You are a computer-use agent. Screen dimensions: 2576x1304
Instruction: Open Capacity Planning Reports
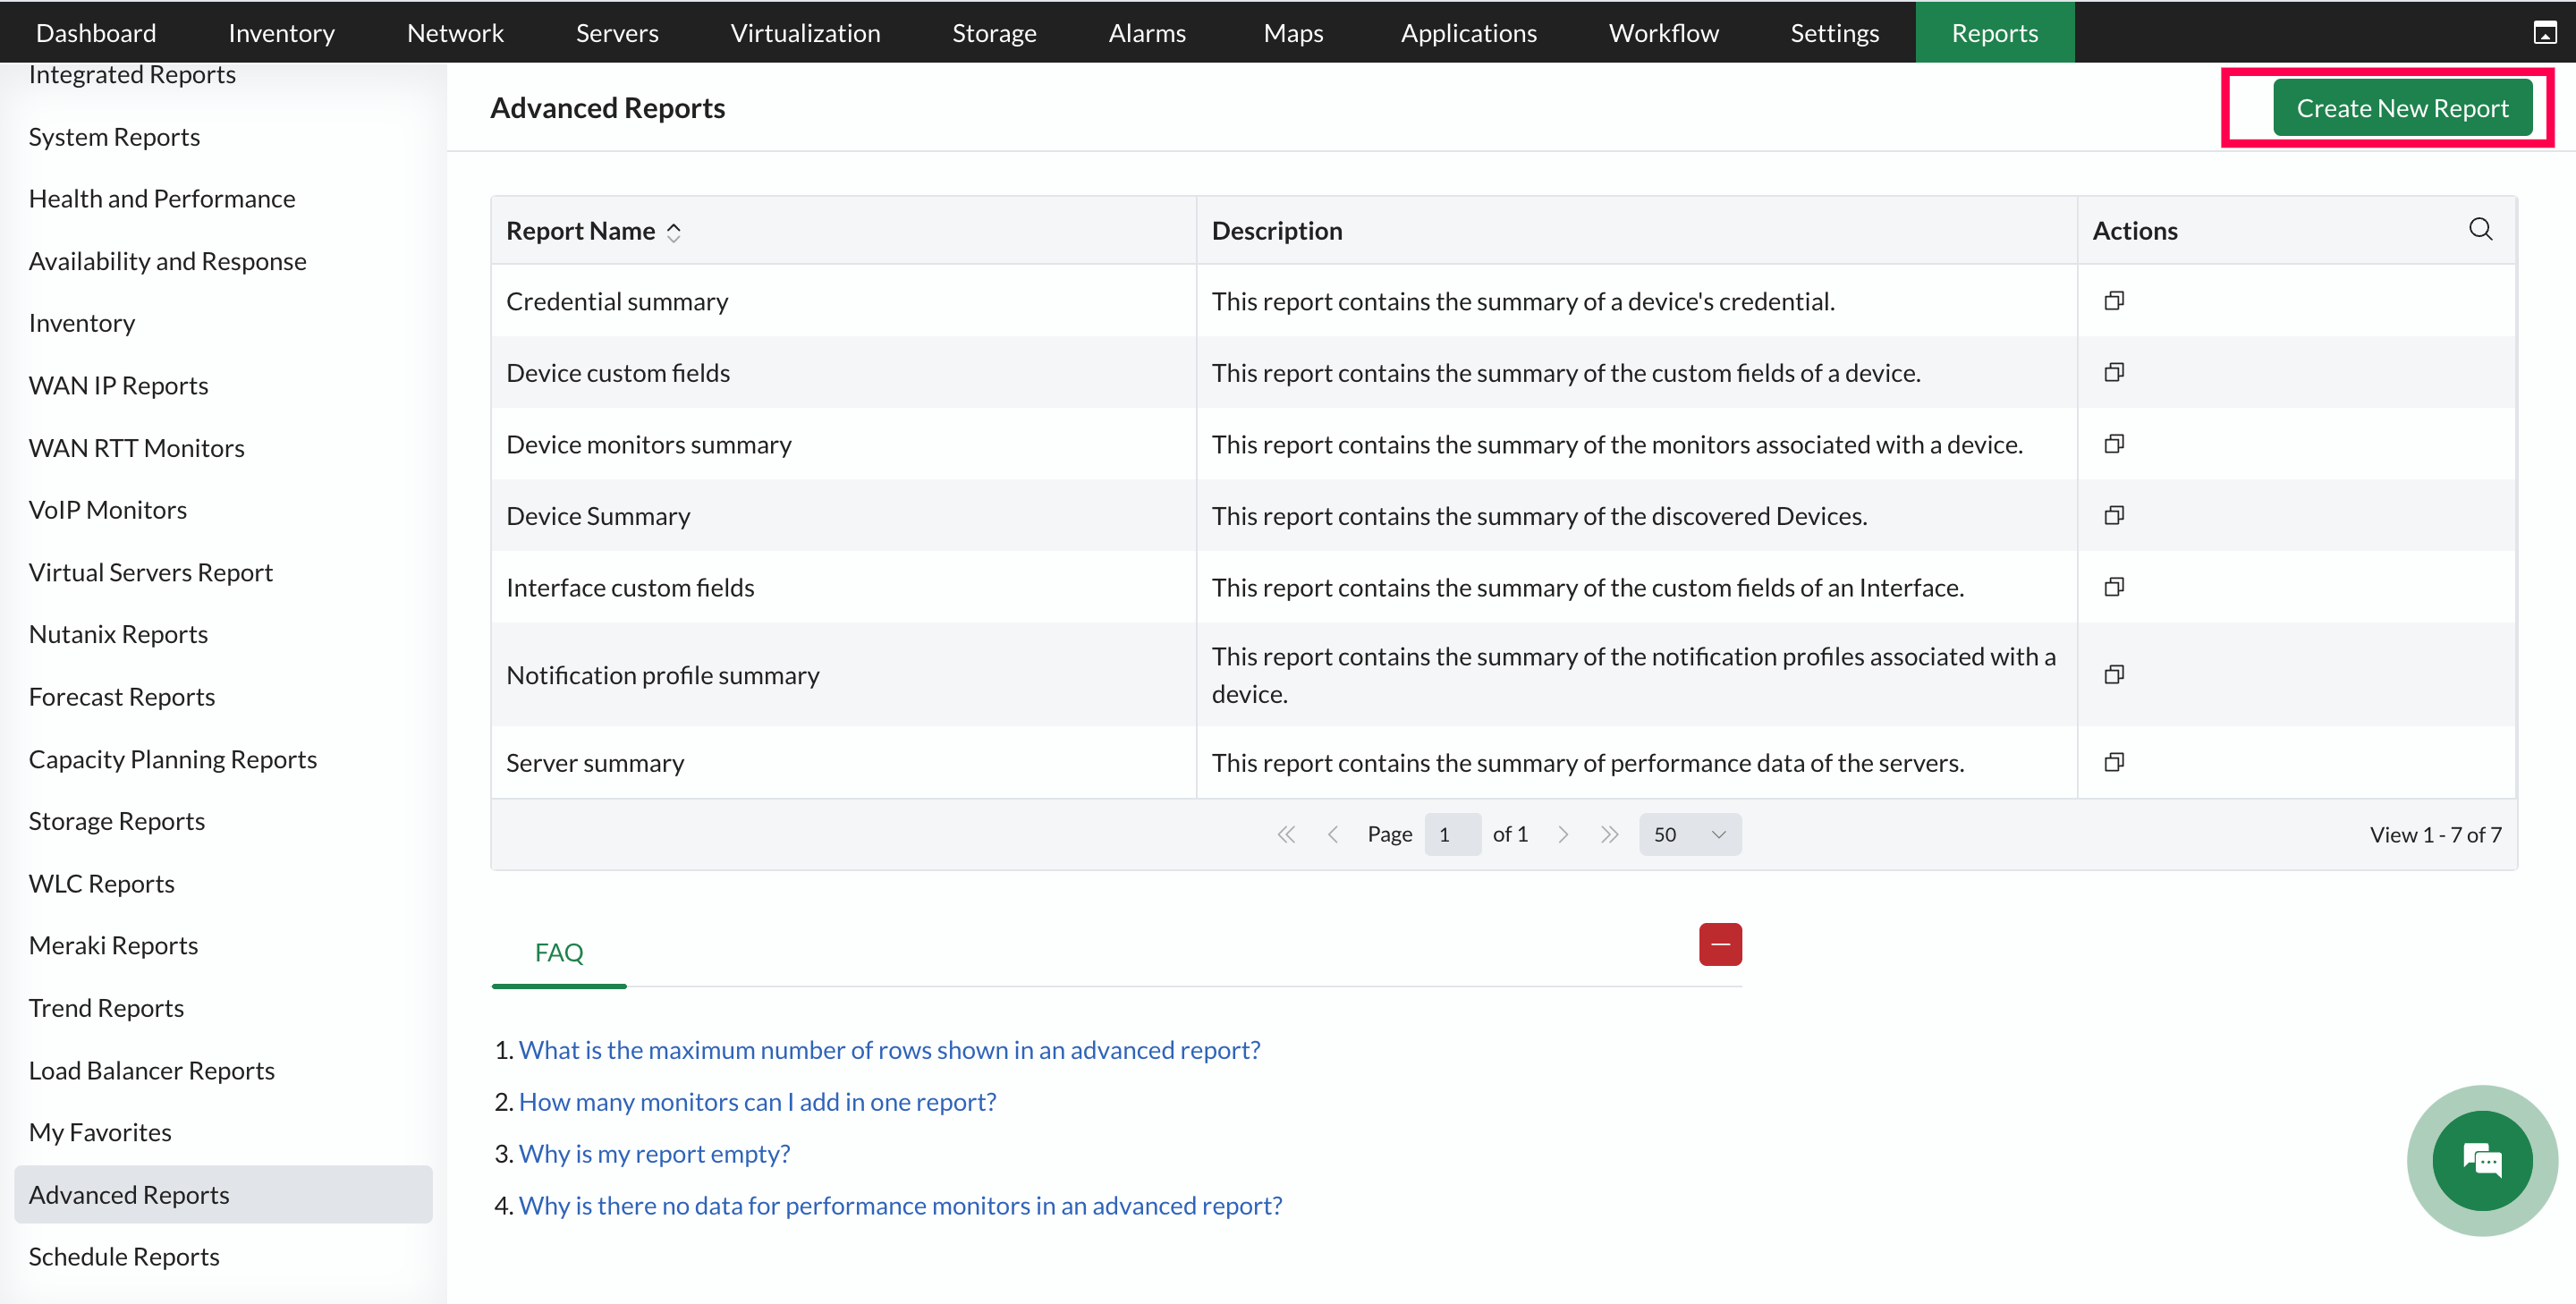172,759
